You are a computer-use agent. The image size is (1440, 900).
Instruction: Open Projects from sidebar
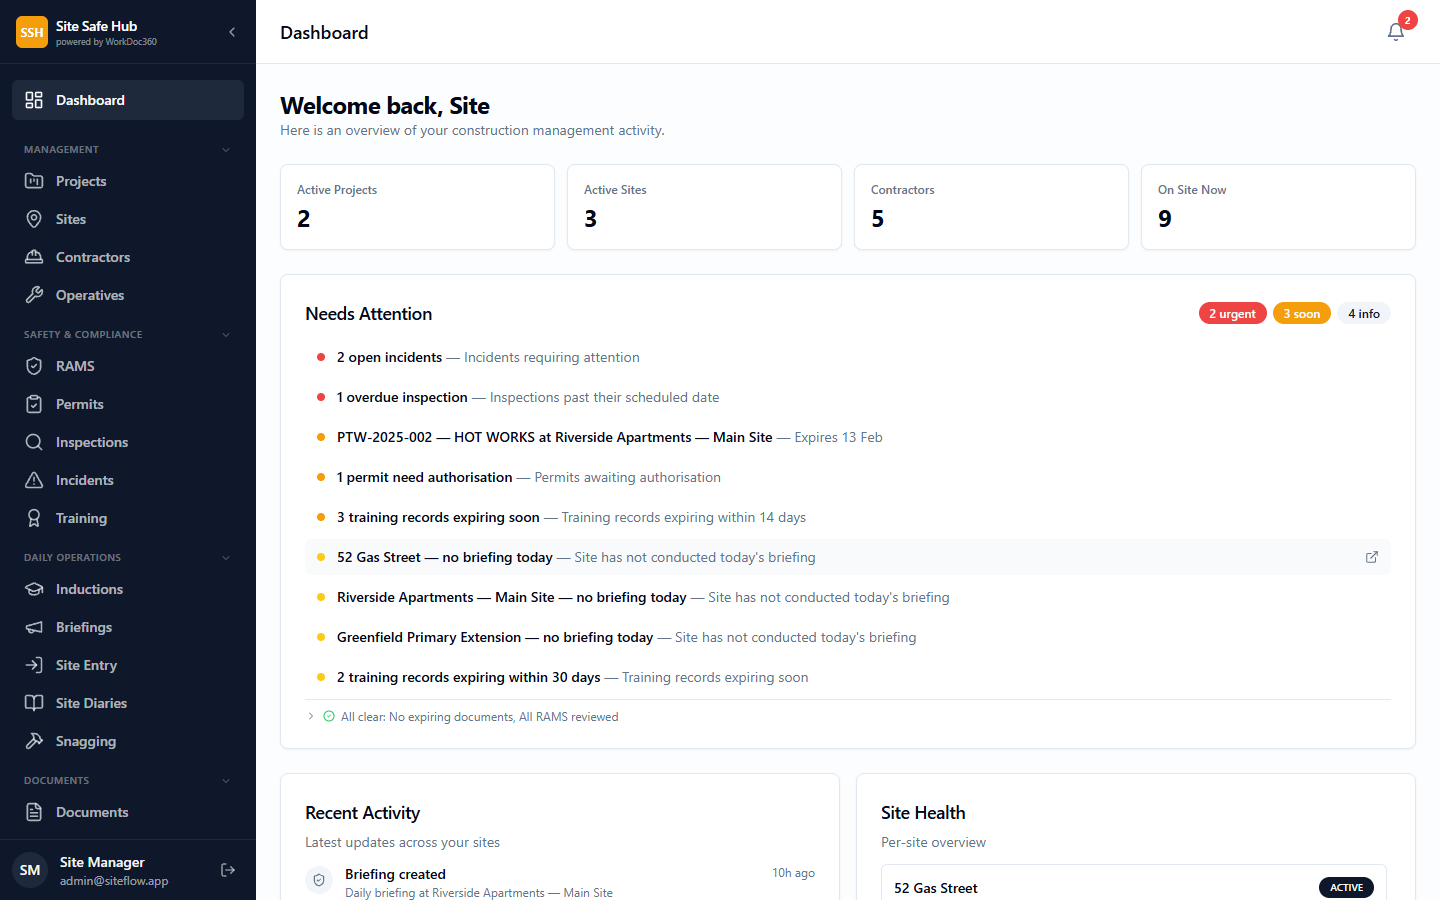coord(128,181)
